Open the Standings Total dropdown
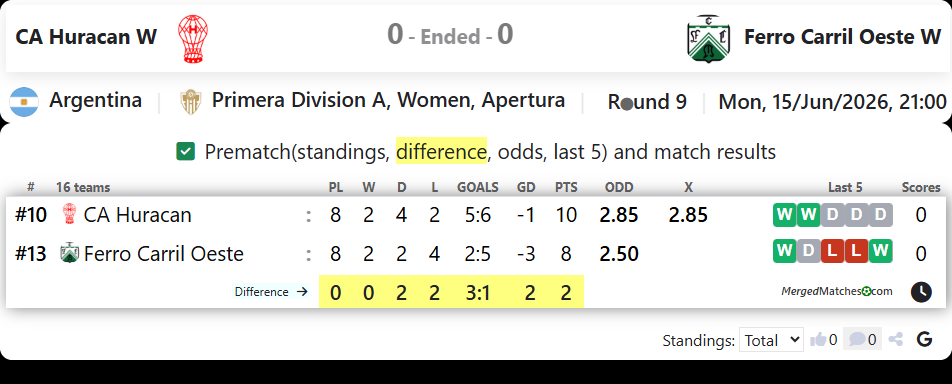This screenshot has height=384, width=952. tap(771, 340)
